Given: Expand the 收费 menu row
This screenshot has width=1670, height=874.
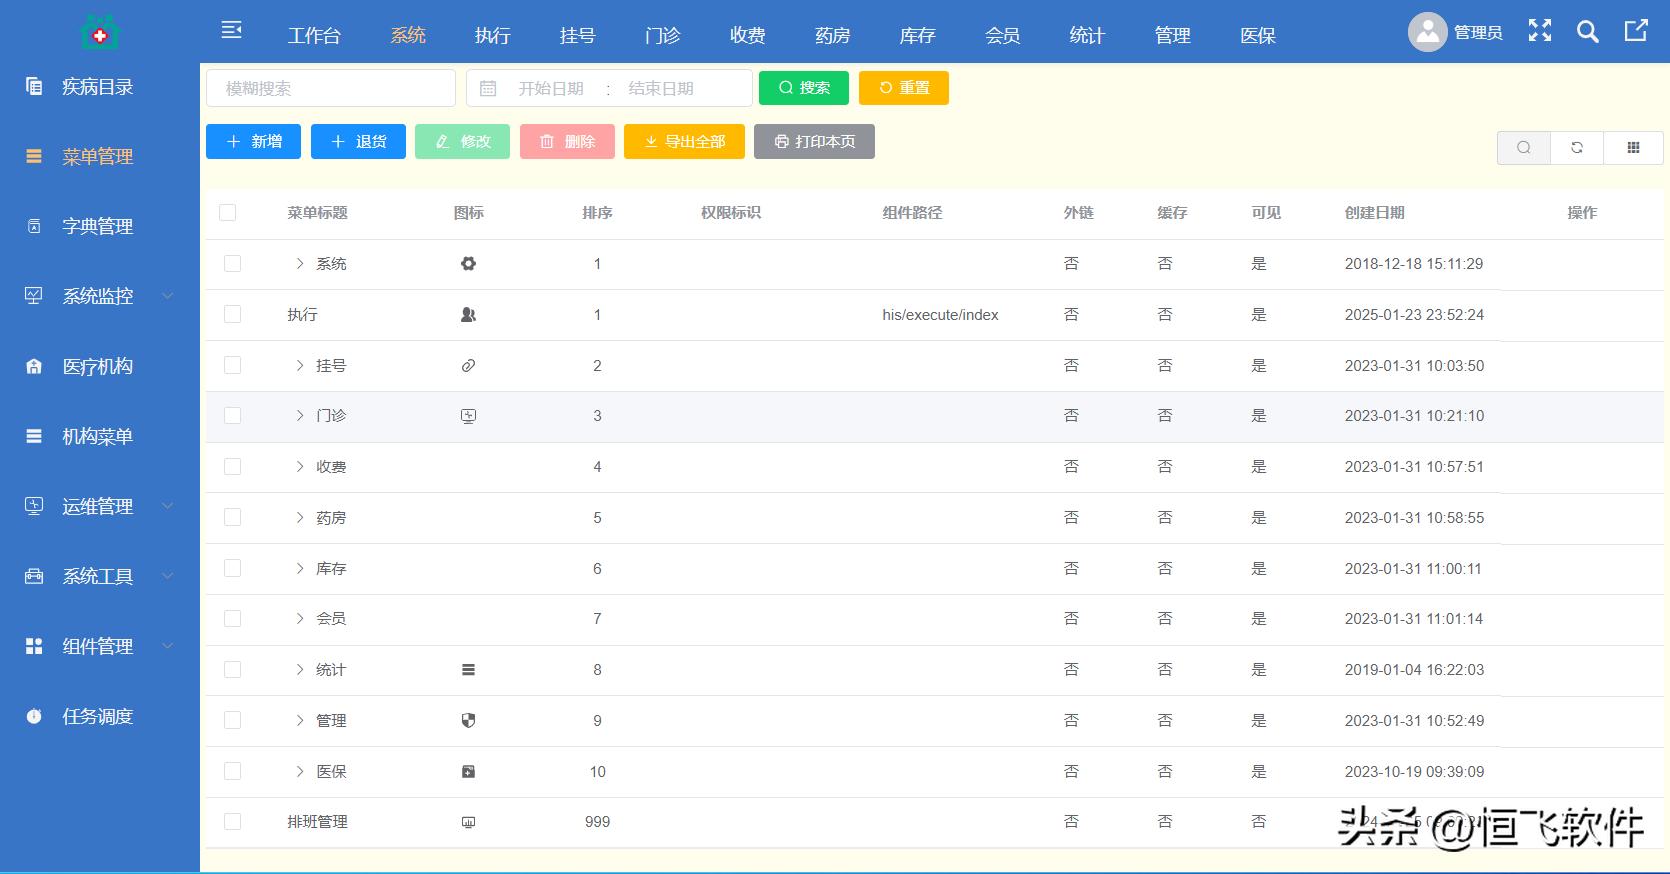Looking at the screenshot, I should [299, 467].
